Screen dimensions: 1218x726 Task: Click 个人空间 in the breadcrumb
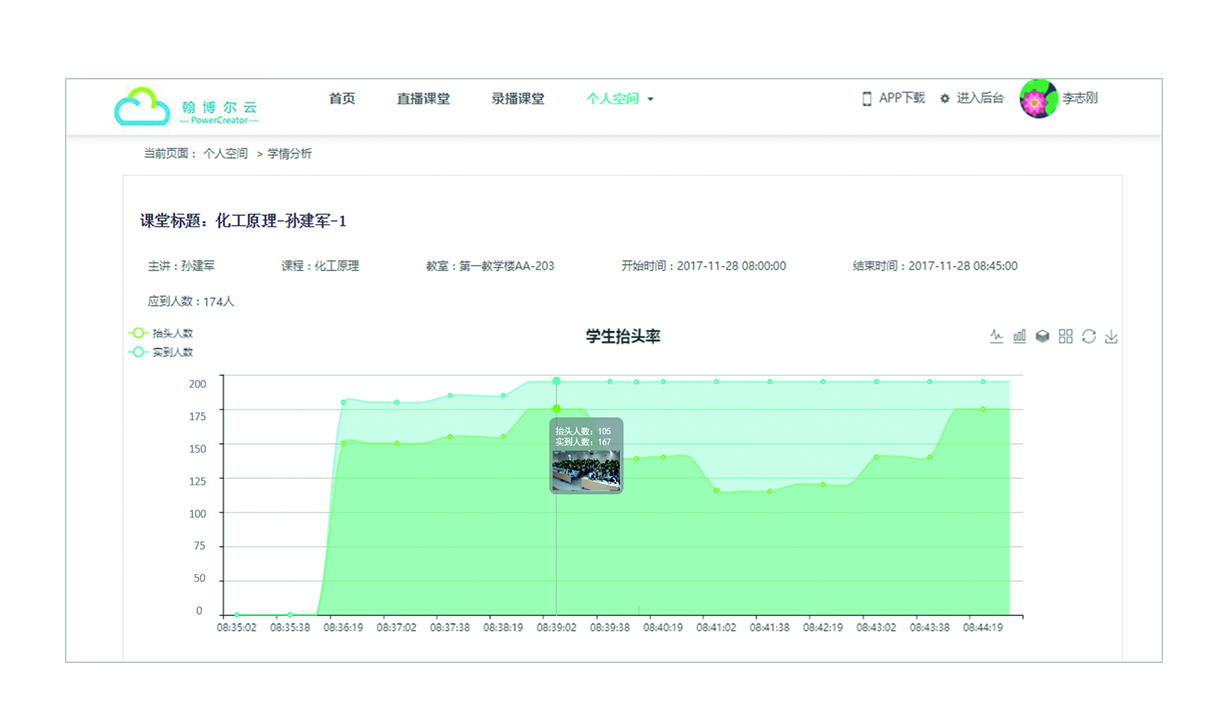point(225,154)
